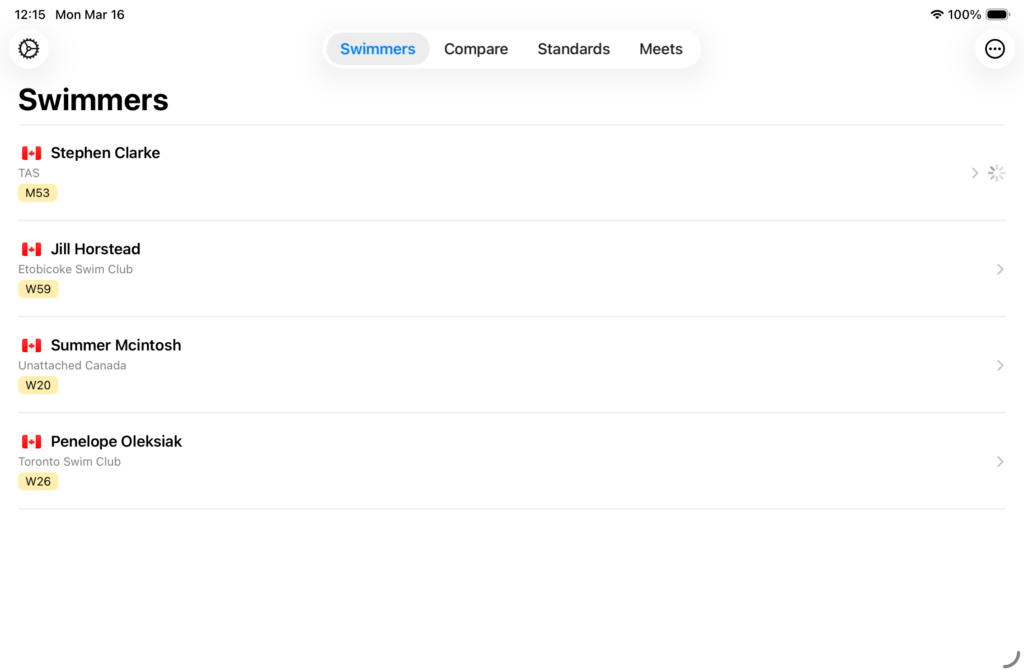Open the Standards tab
1024x672 pixels.
tap(573, 49)
